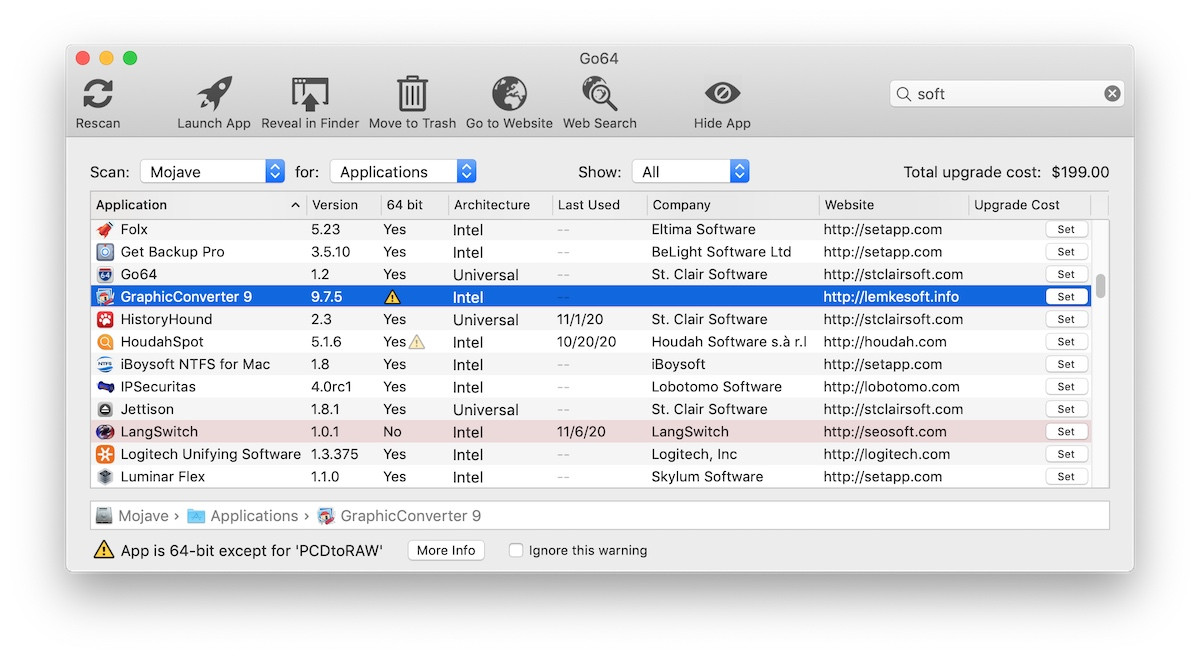
Task: Click Set button in the Jettison row
Action: 1066,409
